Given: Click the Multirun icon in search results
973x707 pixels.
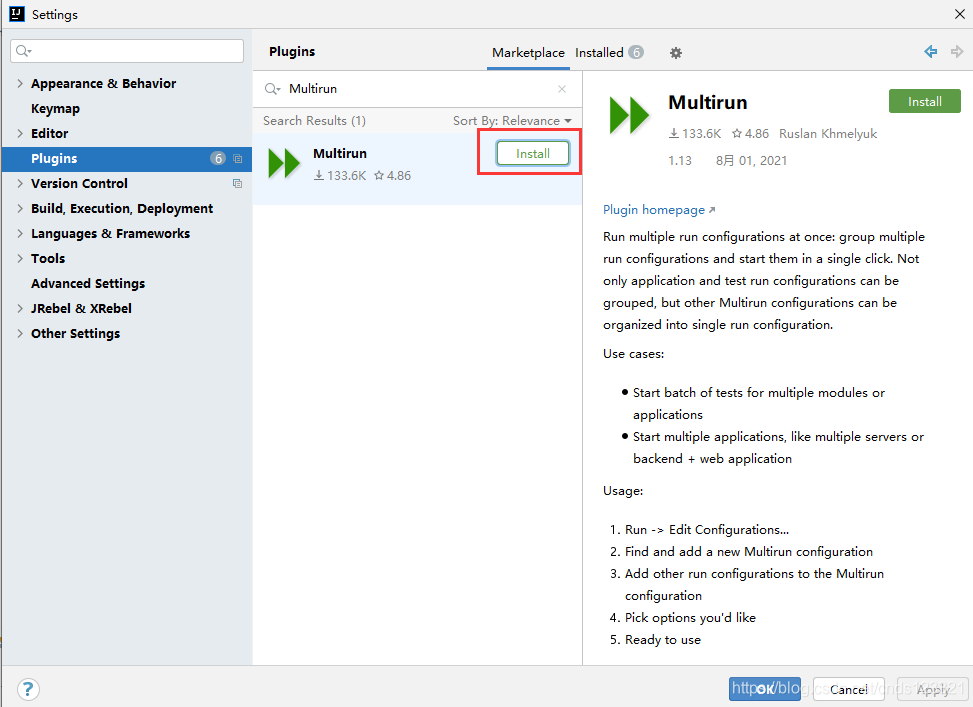Looking at the screenshot, I should [284, 164].
